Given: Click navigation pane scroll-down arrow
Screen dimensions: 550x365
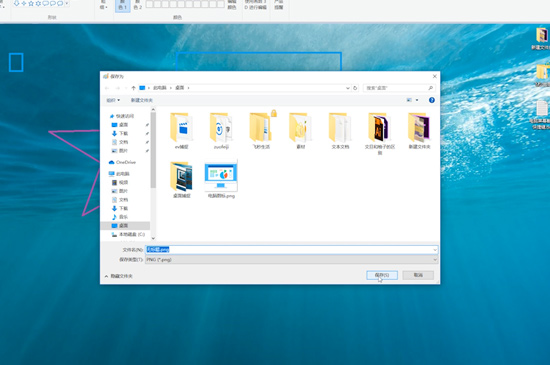Looking at the screenshot, I should coord(153,238).
